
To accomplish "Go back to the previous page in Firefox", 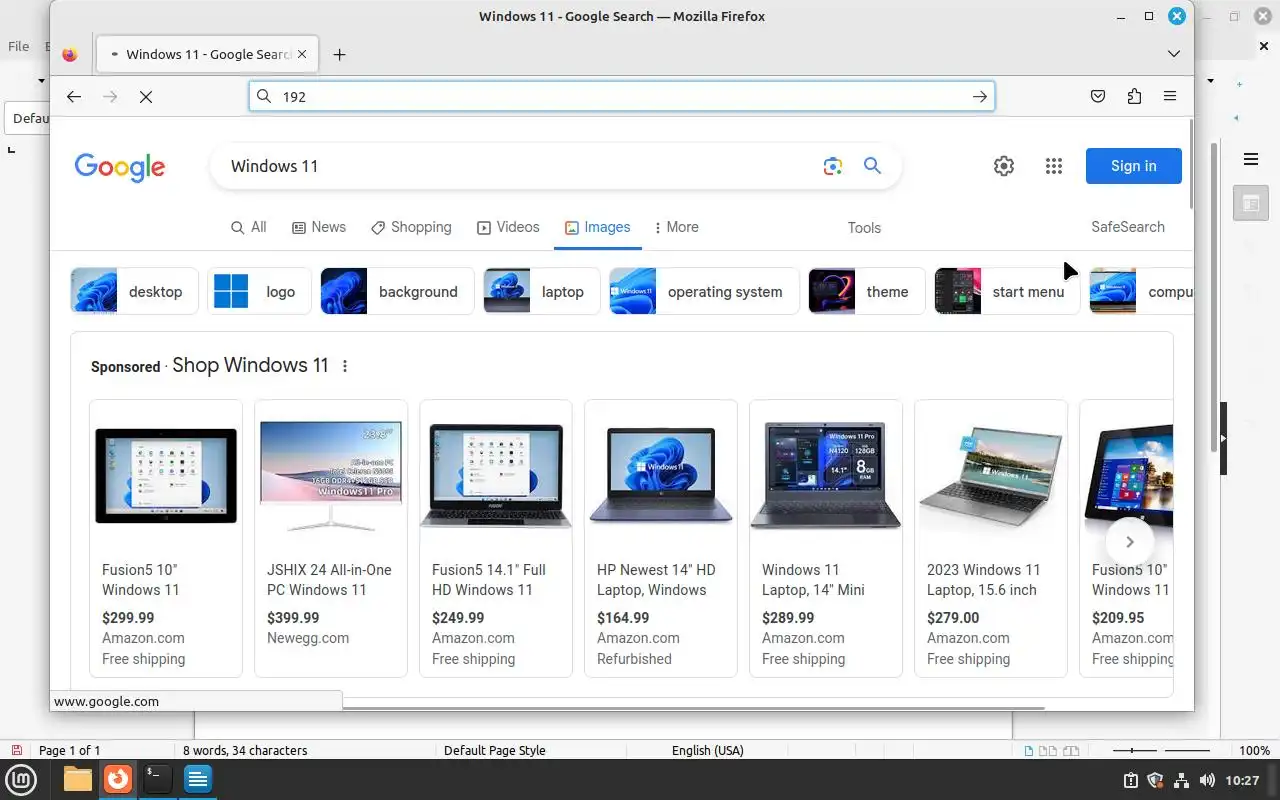I will 73,96.
